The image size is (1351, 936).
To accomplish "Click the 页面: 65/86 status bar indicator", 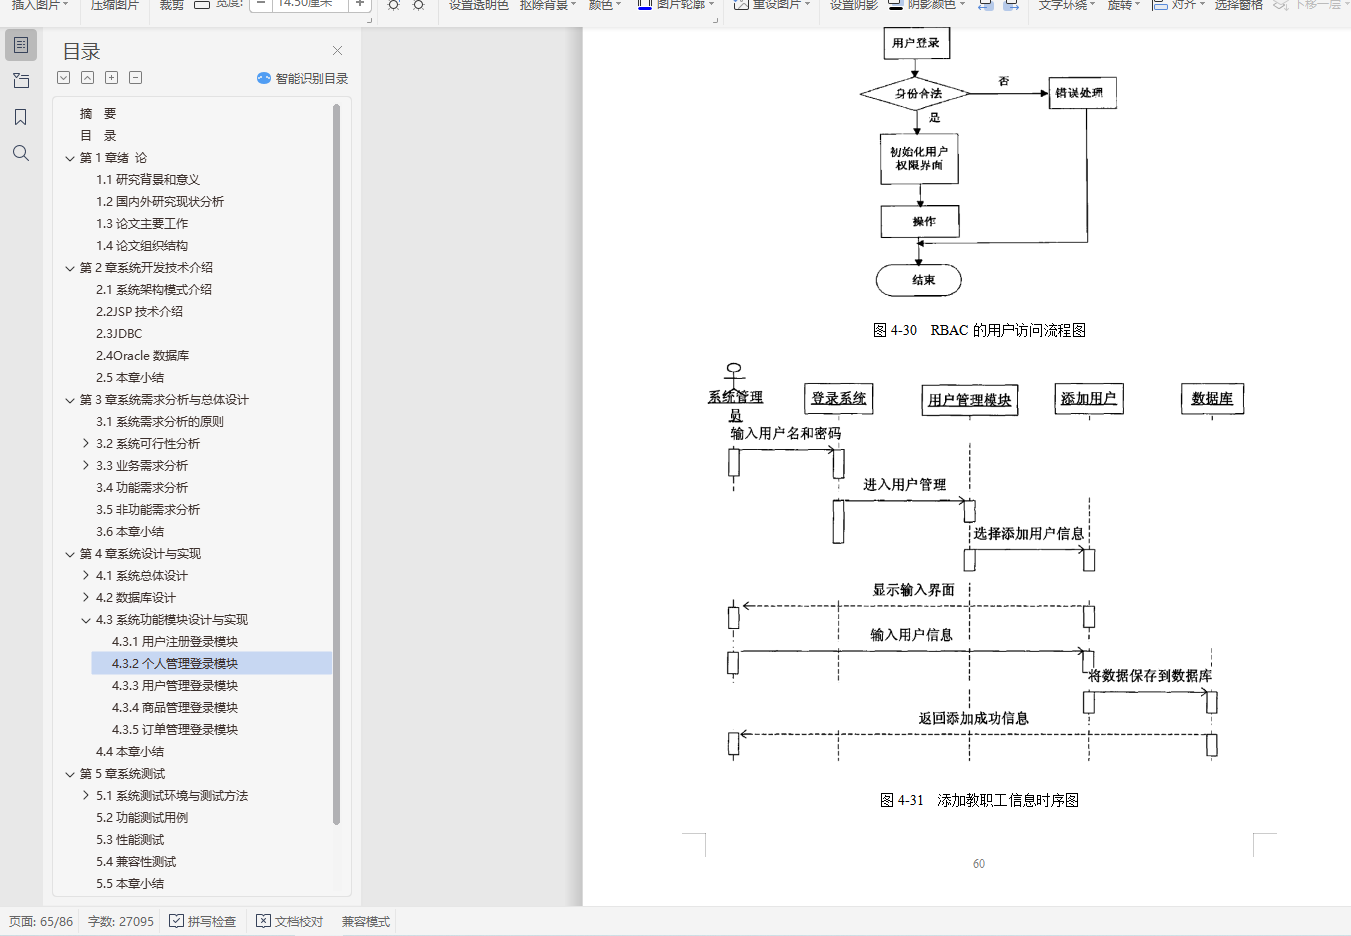I will (41, 921).
